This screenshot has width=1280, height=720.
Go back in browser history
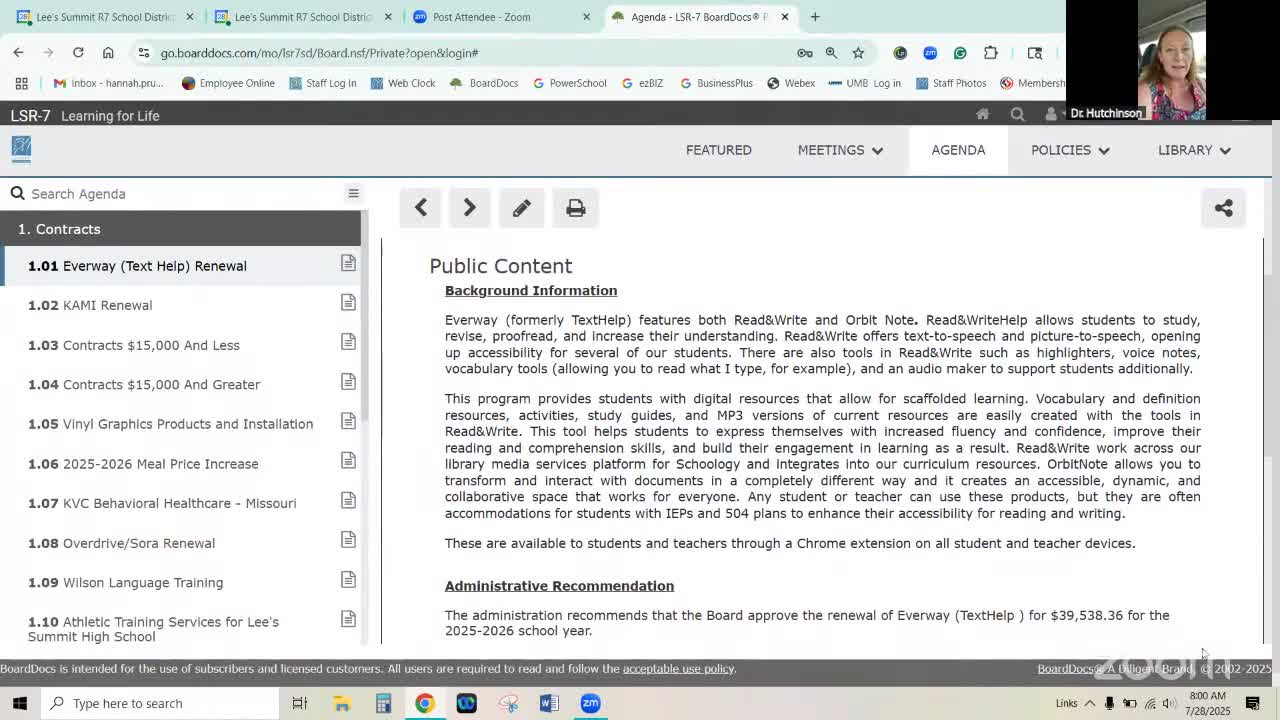(19, 52)
